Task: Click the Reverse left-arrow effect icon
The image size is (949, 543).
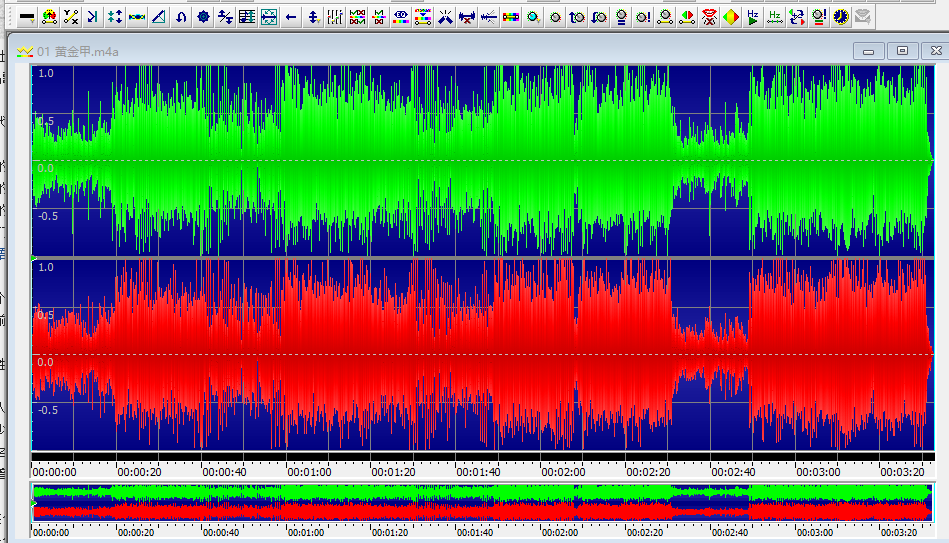Action: pos(291,17)
